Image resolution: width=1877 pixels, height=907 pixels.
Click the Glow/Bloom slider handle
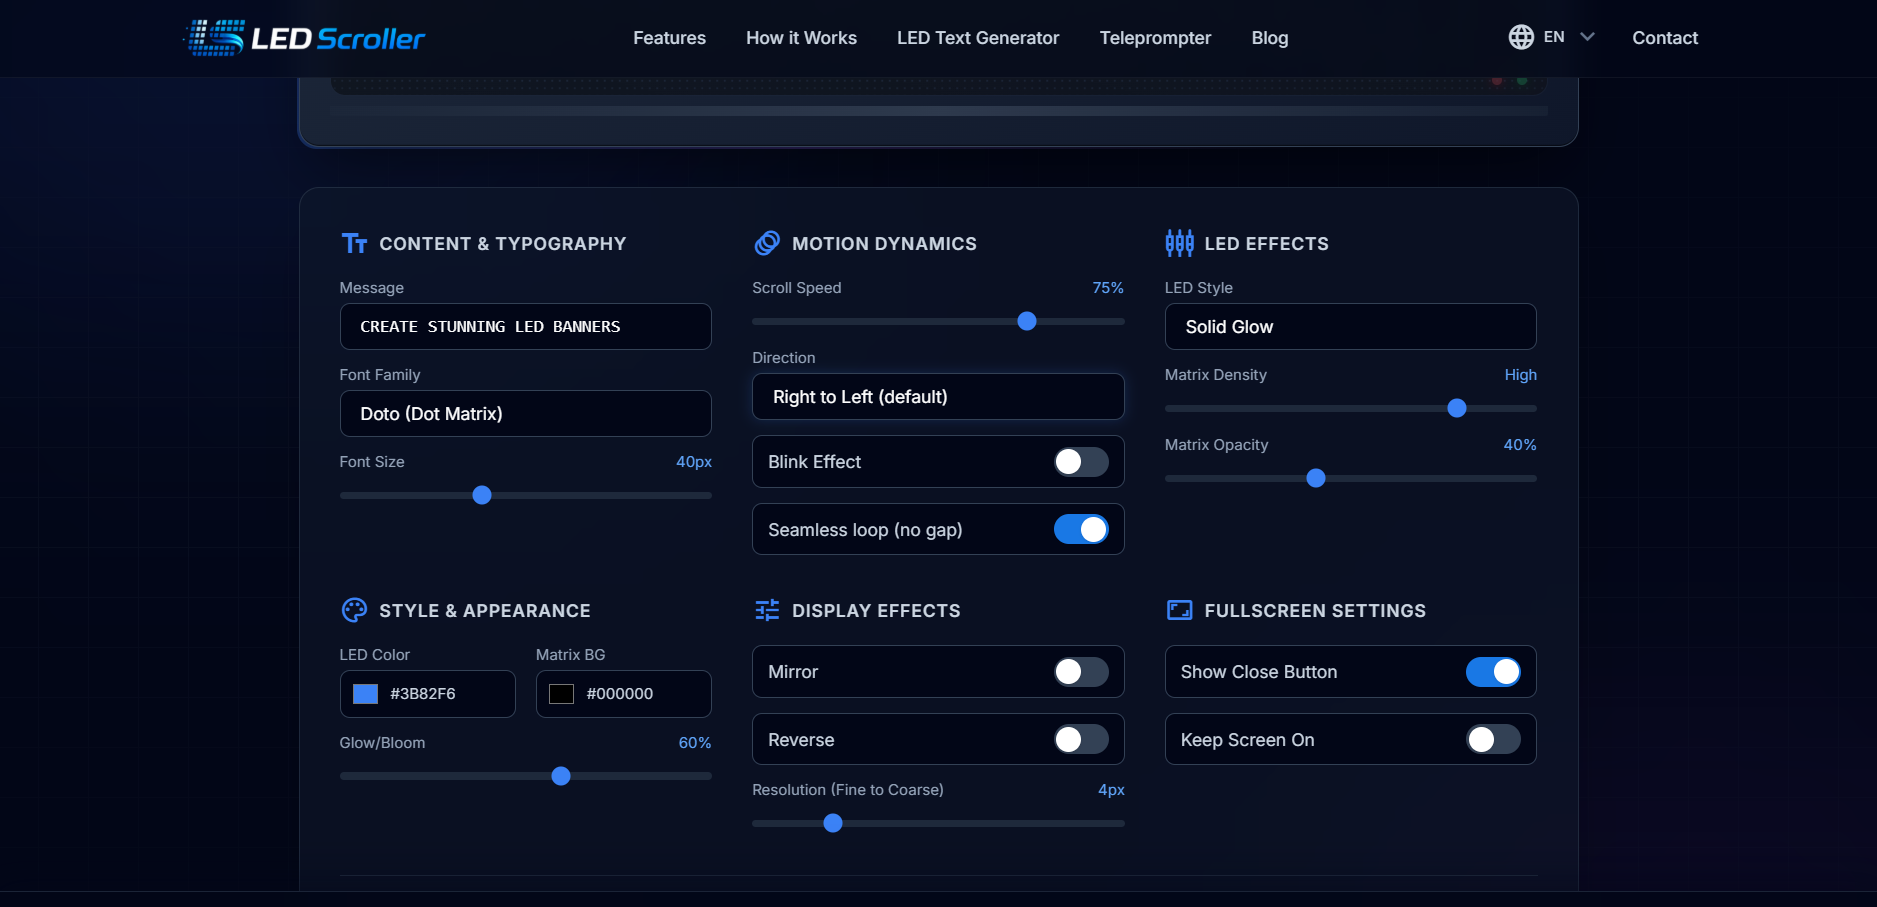coord(561,776)
